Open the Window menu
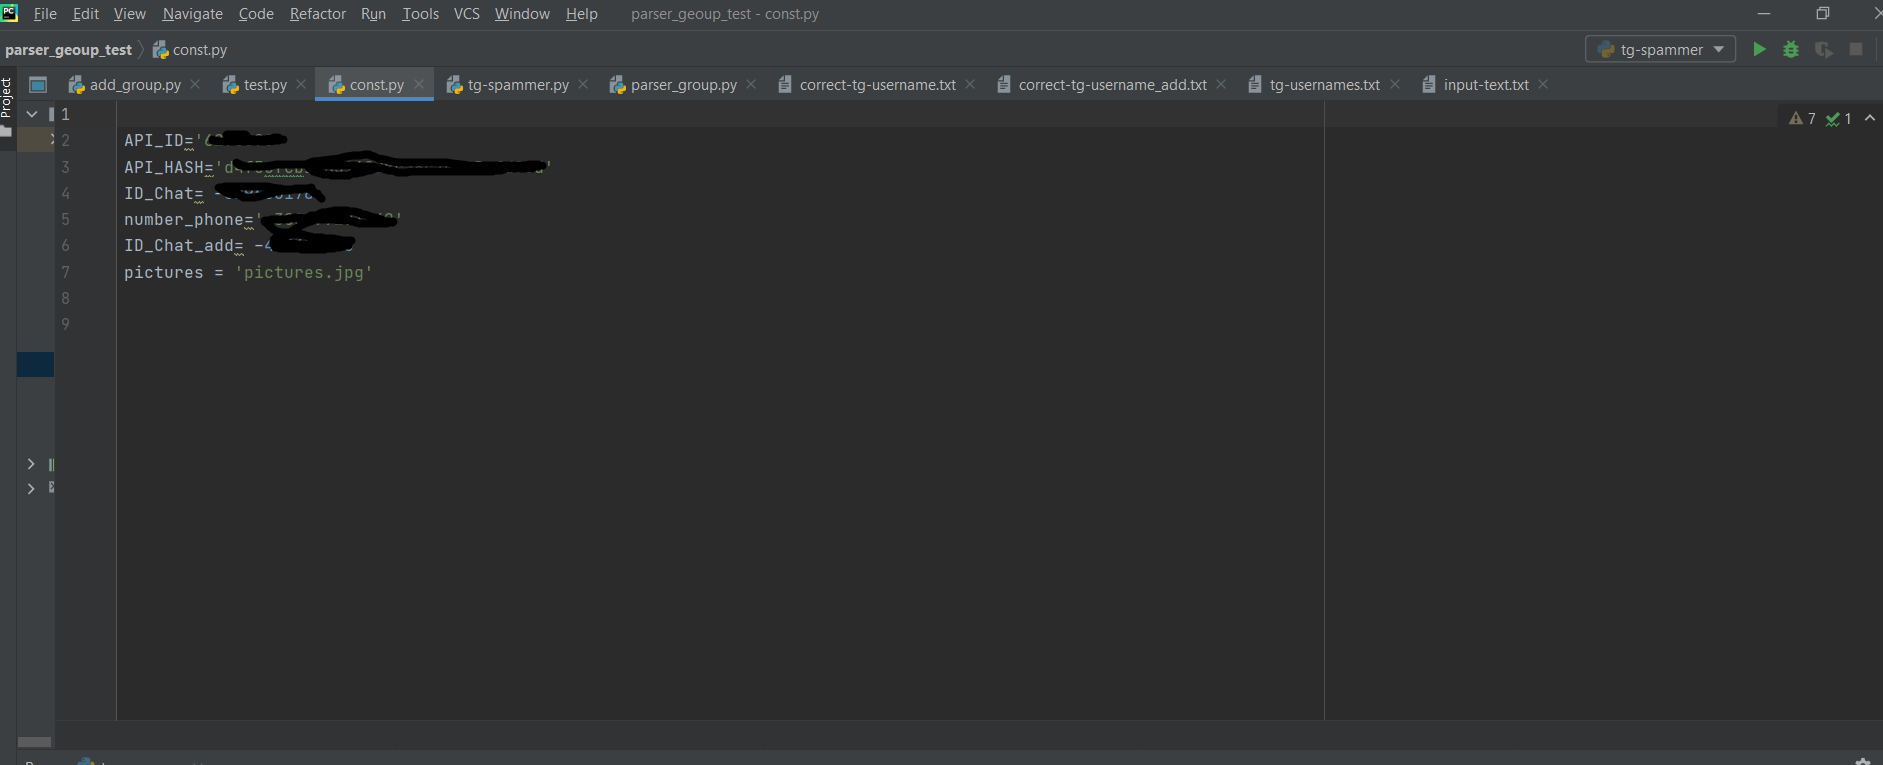Image resolution: width=1883 pixels, height=765 pixels. [522, 14]
